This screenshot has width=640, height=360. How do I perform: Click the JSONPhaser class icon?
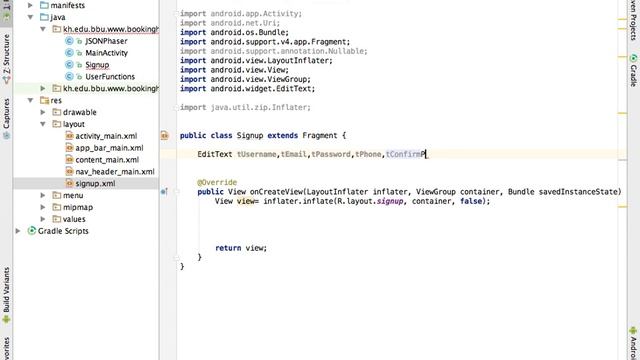[69, 41]
